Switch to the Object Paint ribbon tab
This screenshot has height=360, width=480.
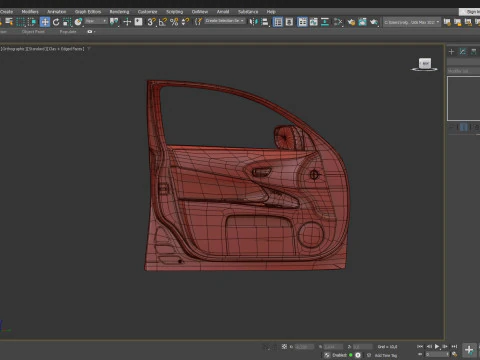(33, 32)
